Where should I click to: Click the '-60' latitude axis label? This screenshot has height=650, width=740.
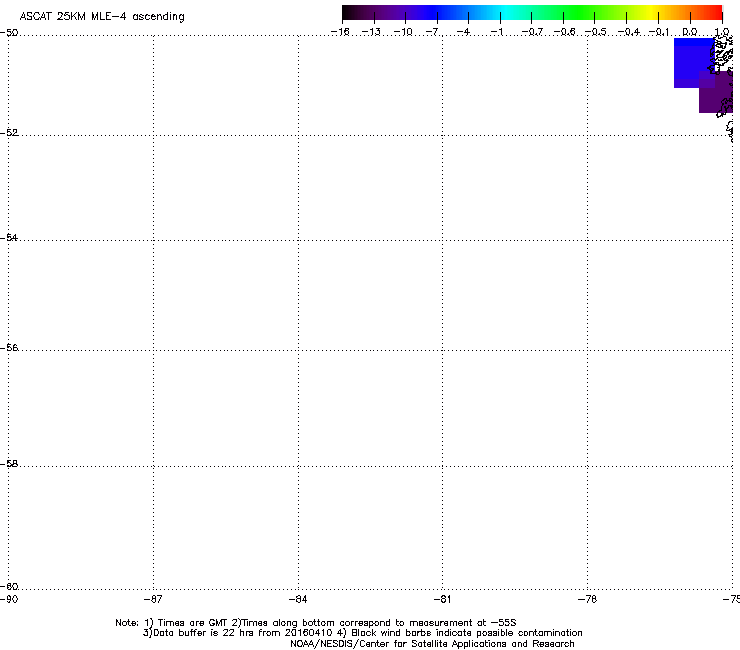point(9,586)
